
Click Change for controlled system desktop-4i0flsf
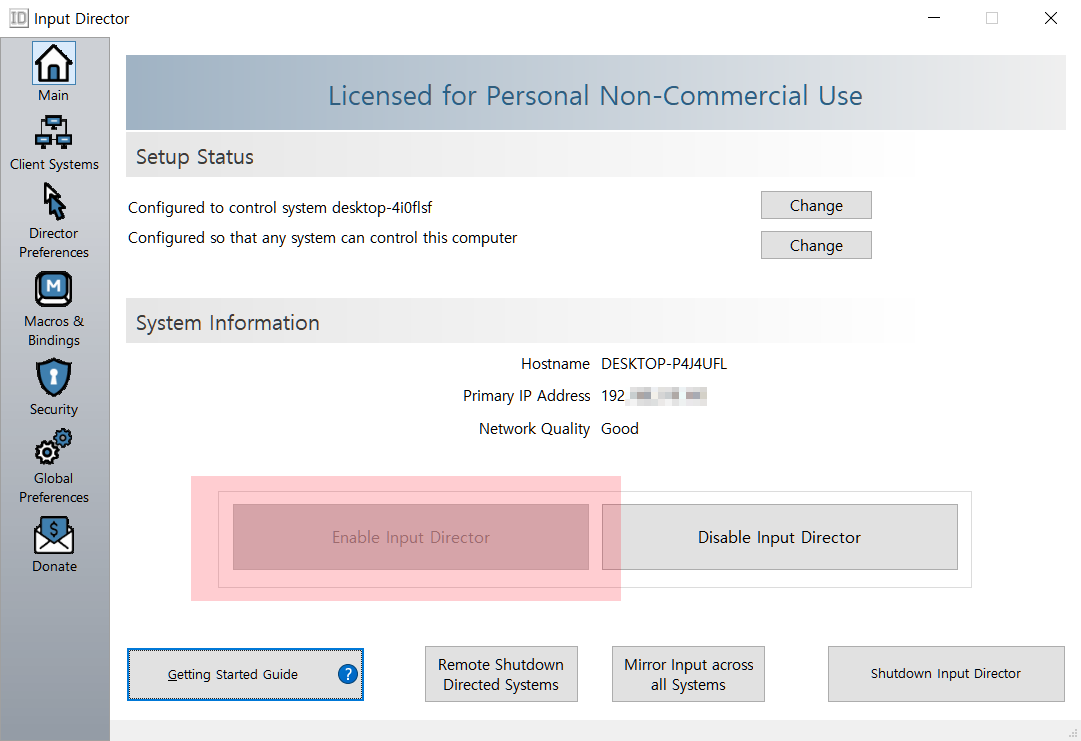(816, 205)
